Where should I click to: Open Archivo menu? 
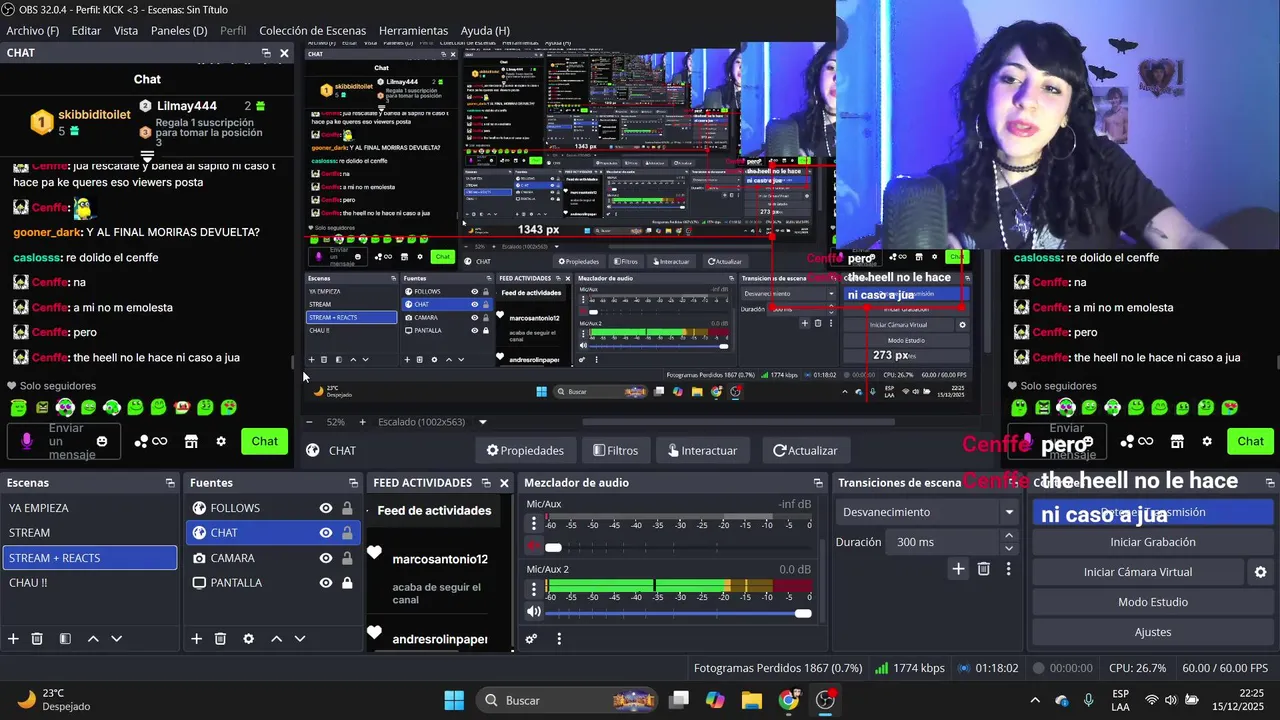pos(33,31)
